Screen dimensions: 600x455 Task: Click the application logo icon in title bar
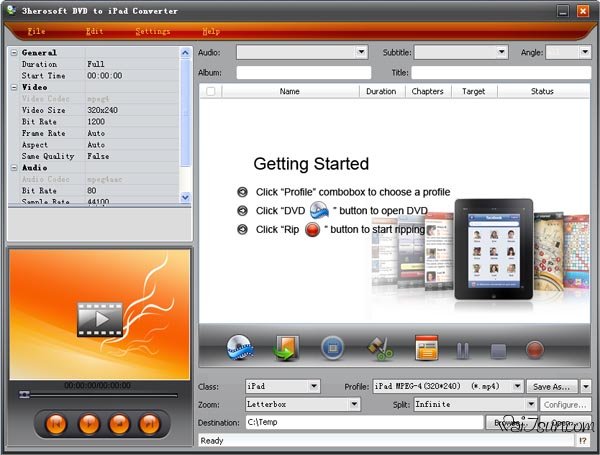point(11,10)
